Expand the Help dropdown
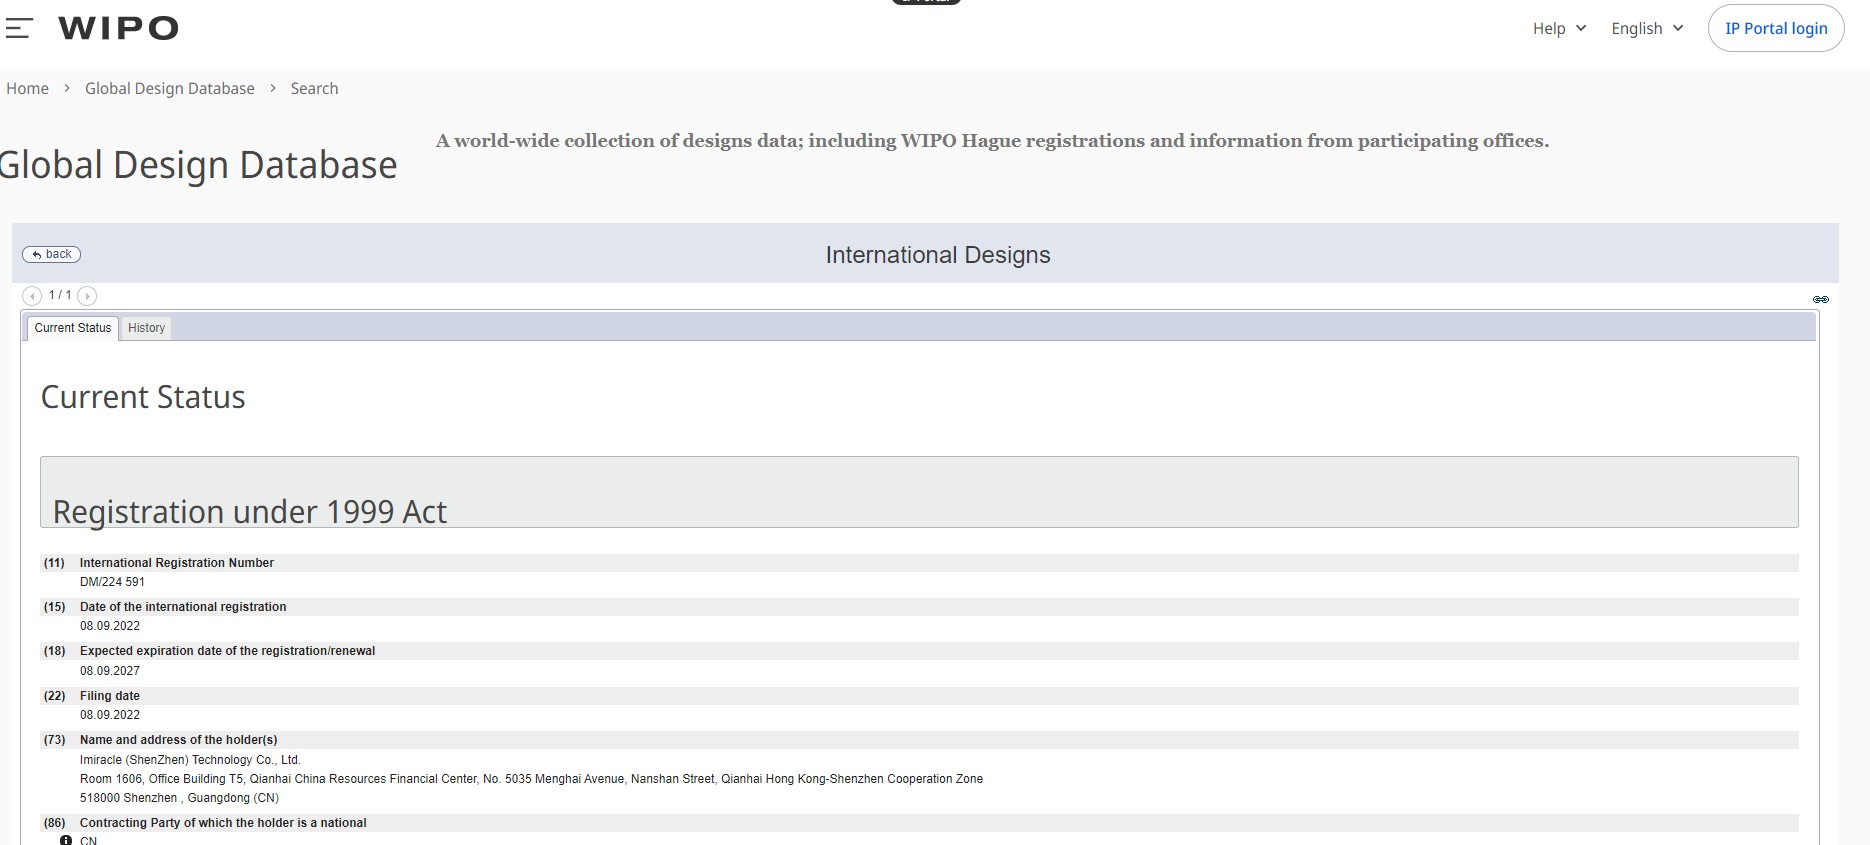 (x=1559, y=28)
